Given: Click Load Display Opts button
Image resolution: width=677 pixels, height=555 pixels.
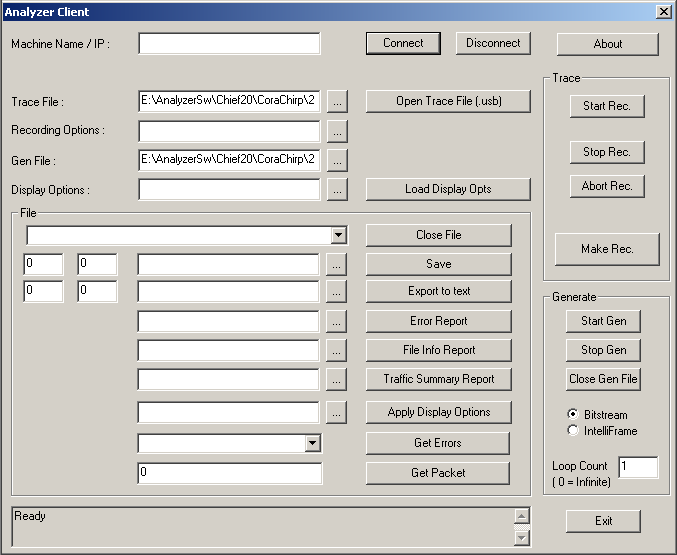Looking at the screenshot, I should tap(448, 189).
